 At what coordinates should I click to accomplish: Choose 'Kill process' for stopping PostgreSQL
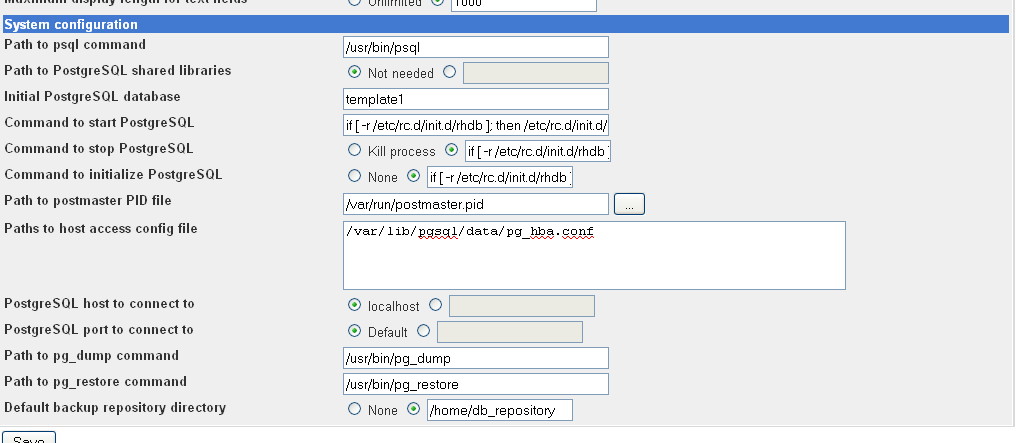pos(354,150)
